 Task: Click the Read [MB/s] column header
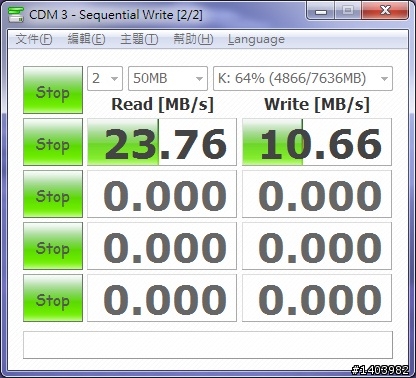(x=162, y=104)
